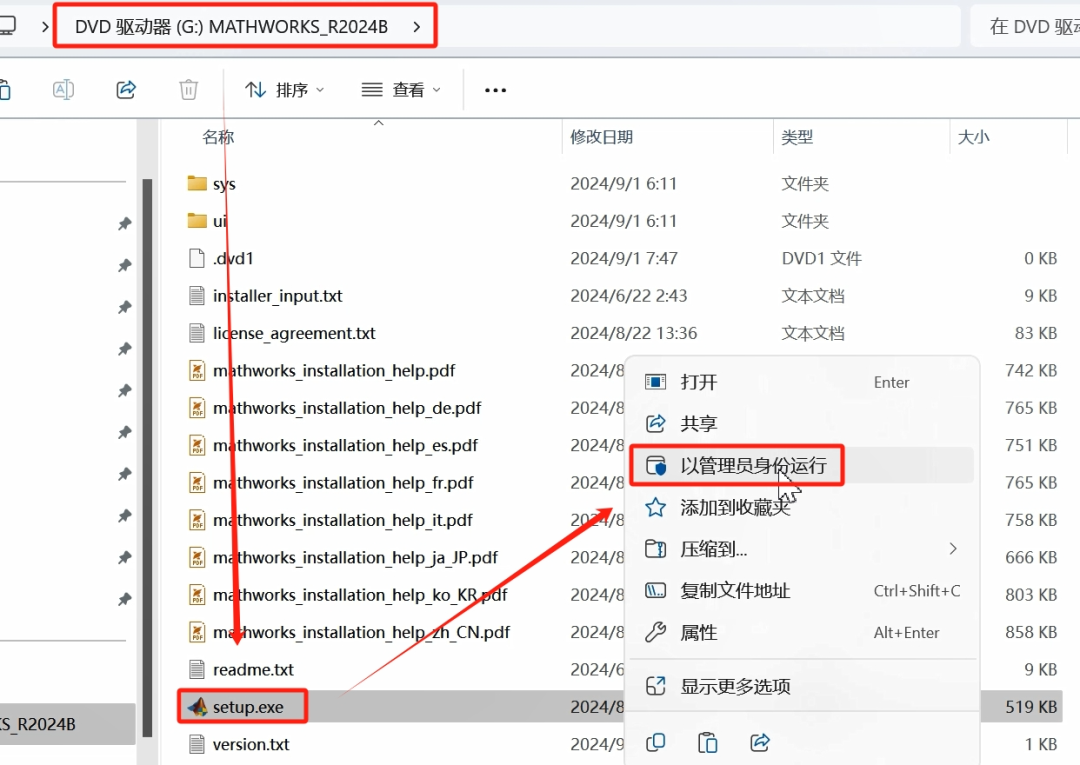Select mathworks_installation_help_ja_JP.pdf icon
Image resolution: width=1080 pixels, height=765 pixels.
197,557
